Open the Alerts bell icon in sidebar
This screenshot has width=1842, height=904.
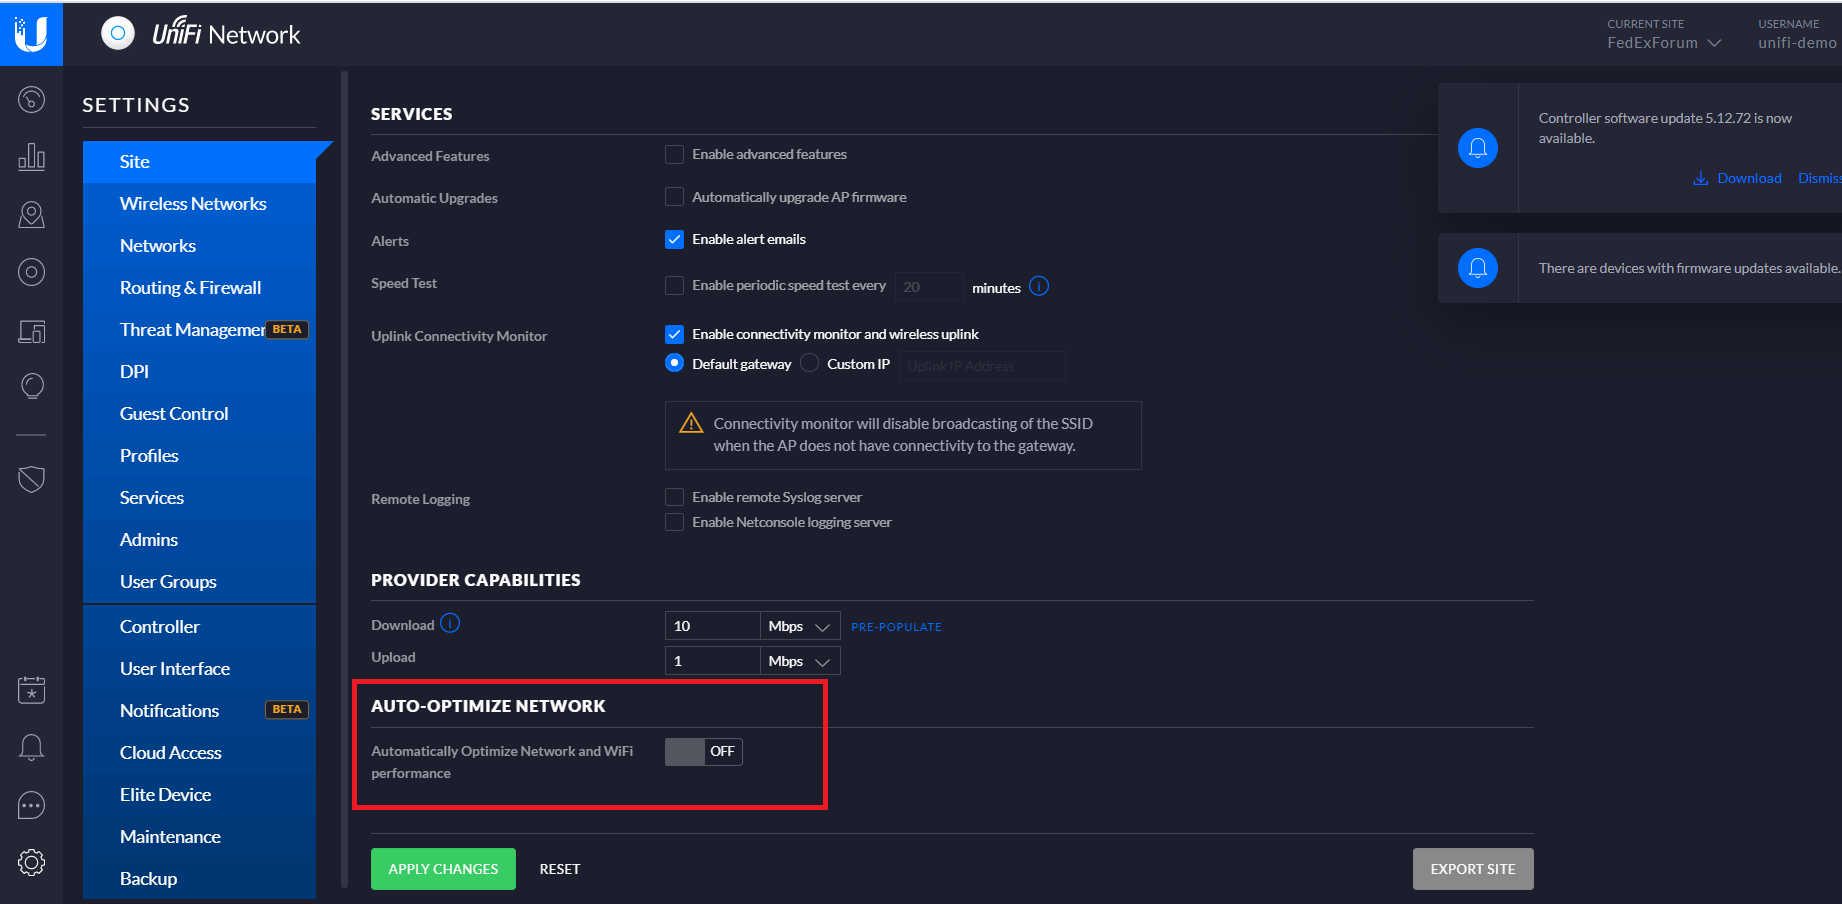[31, 747]
